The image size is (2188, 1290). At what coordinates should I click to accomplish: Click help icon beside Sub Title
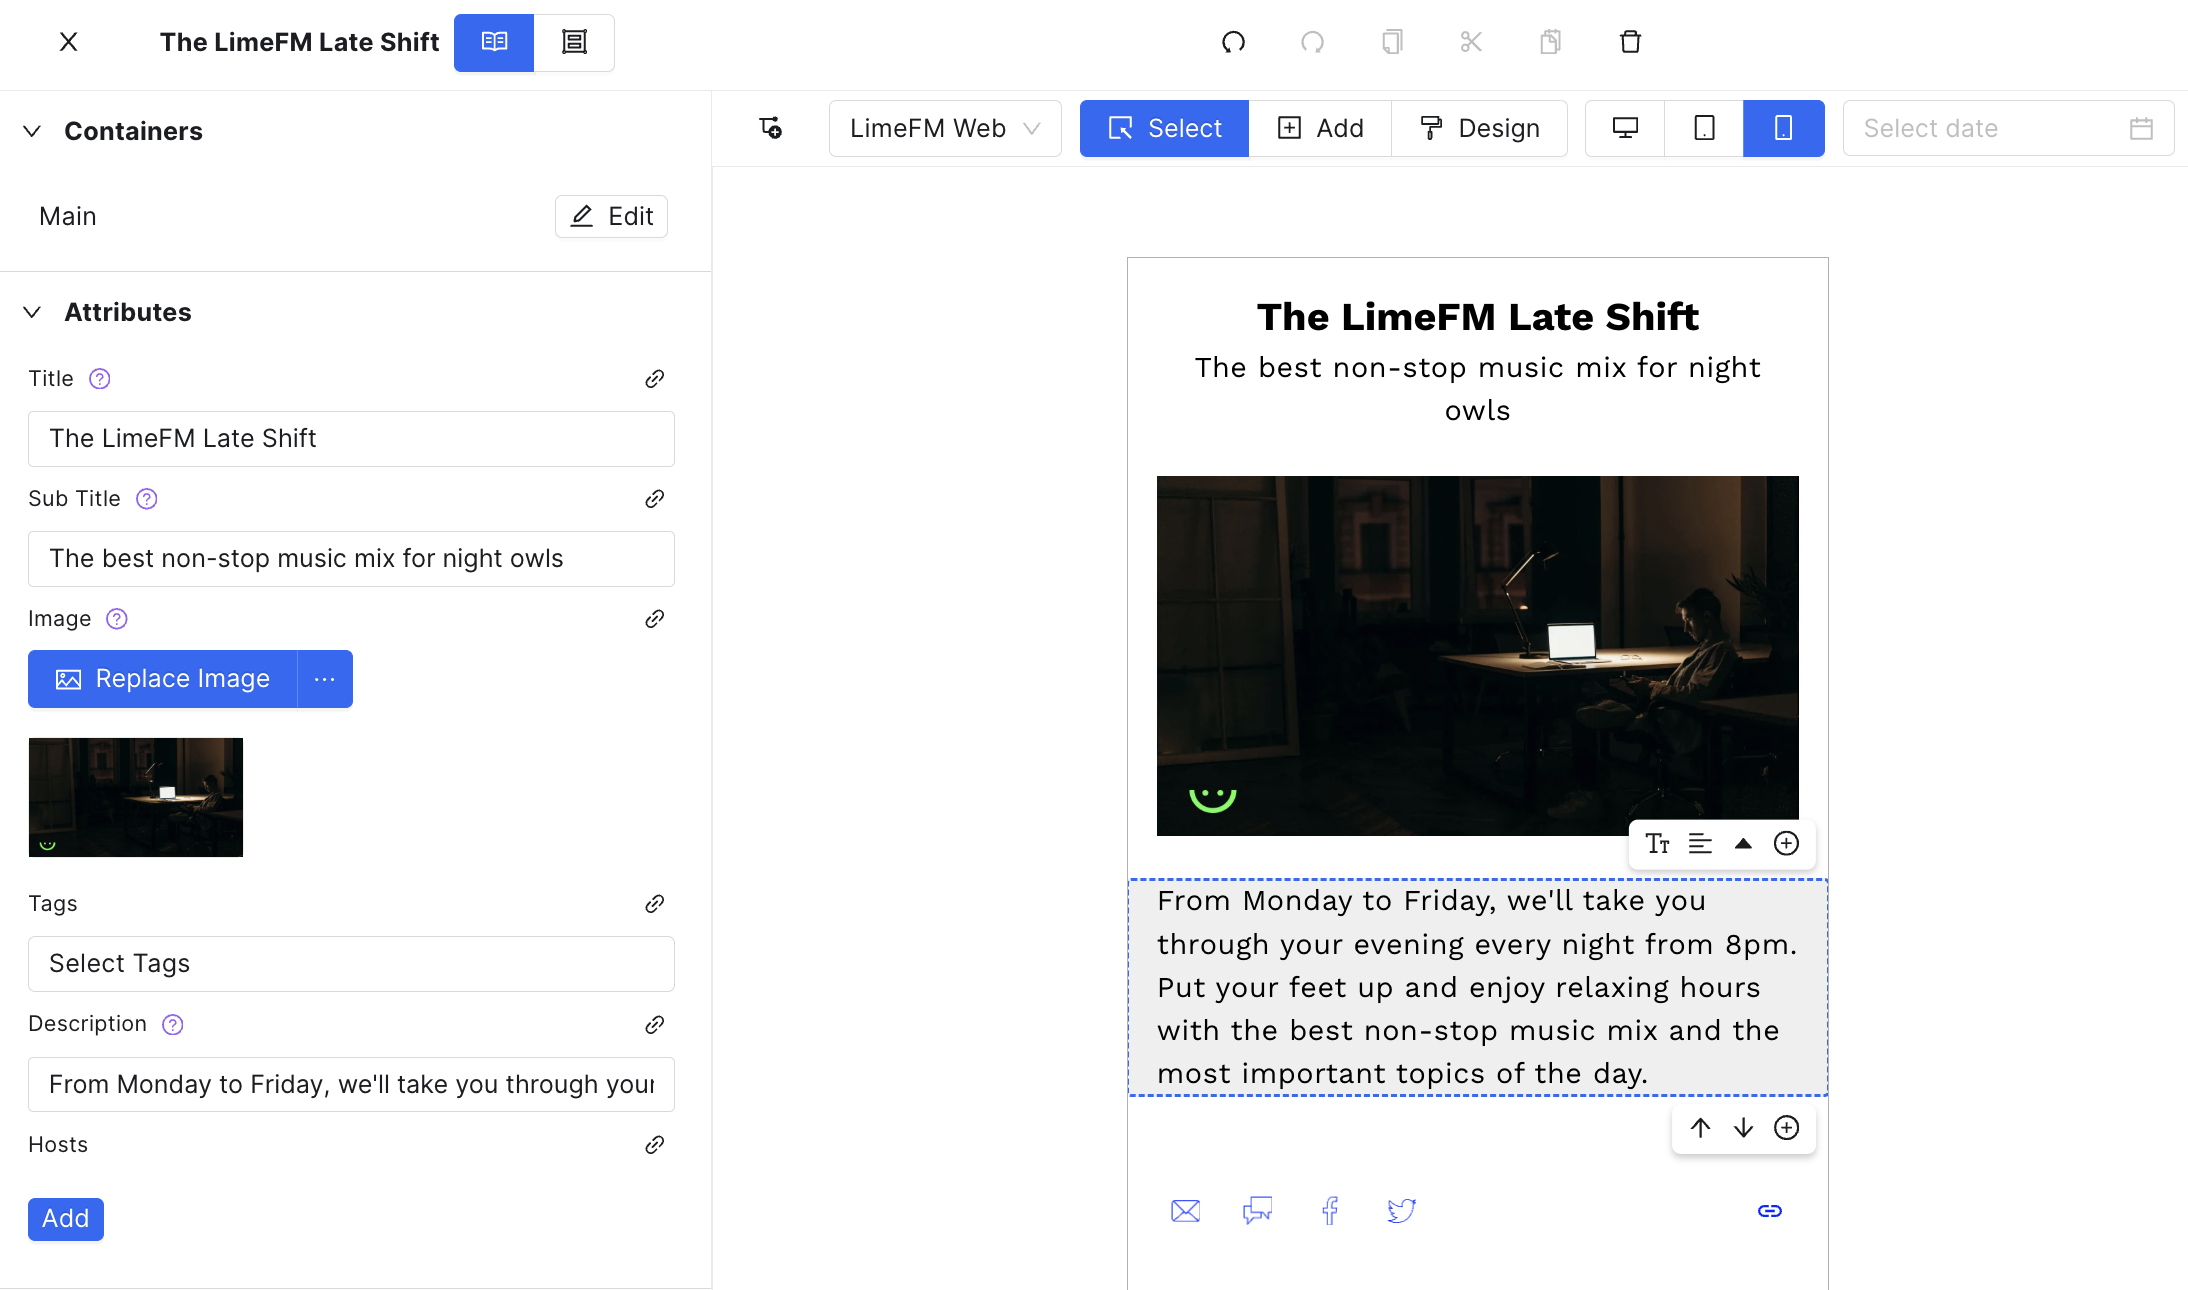[147, 499]
